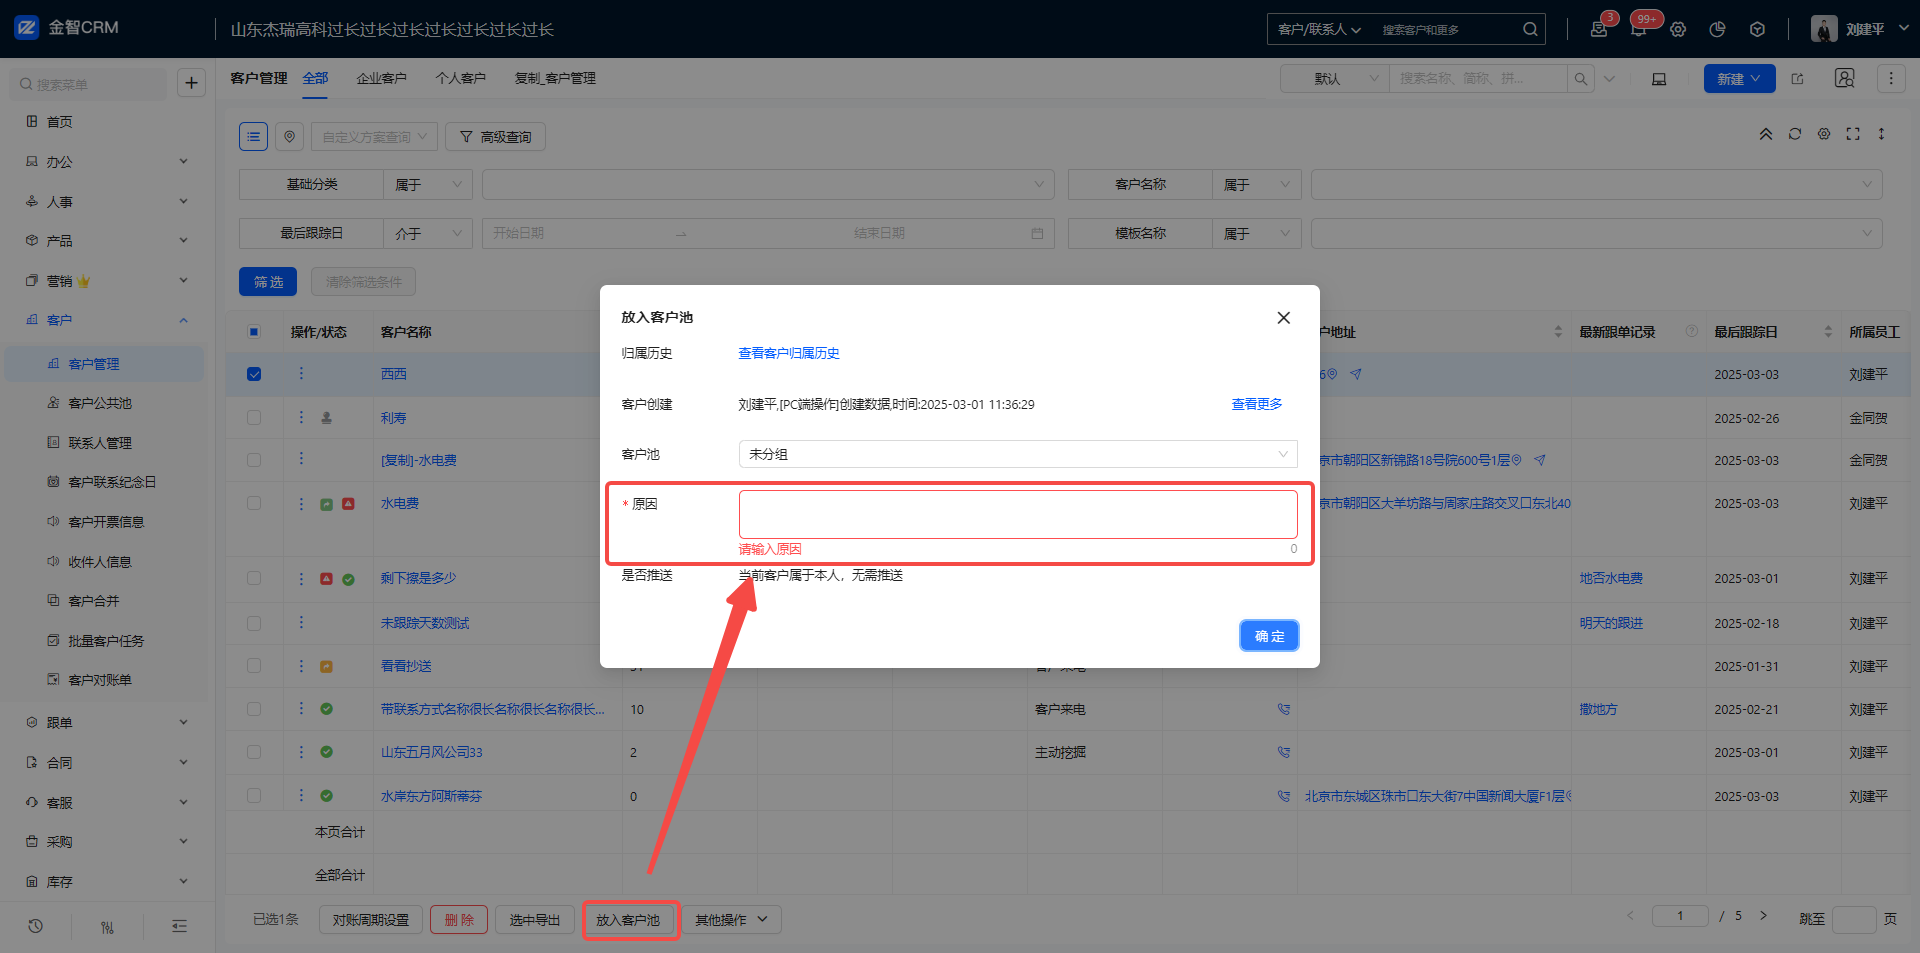Go to next page arrow in pagination
The image size is (1920, 953).
(x=1763, y=915)
